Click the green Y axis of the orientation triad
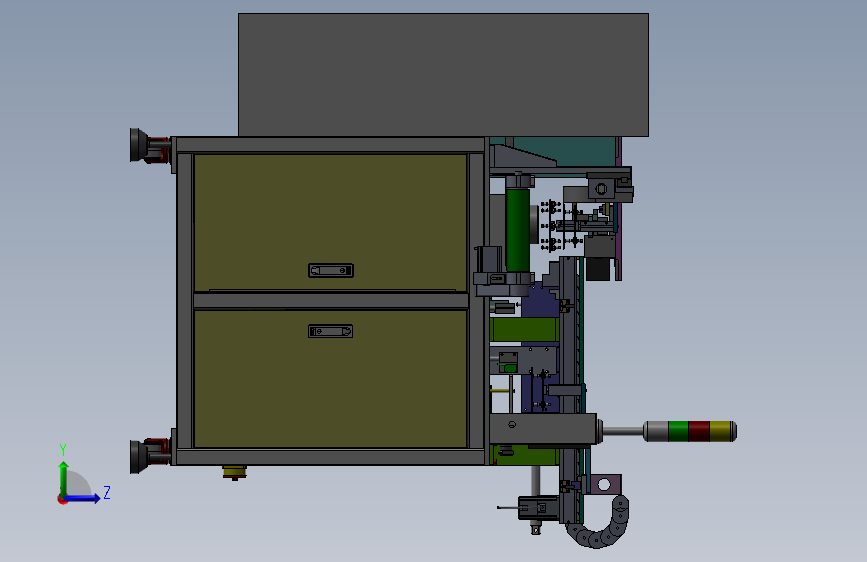 64,480
